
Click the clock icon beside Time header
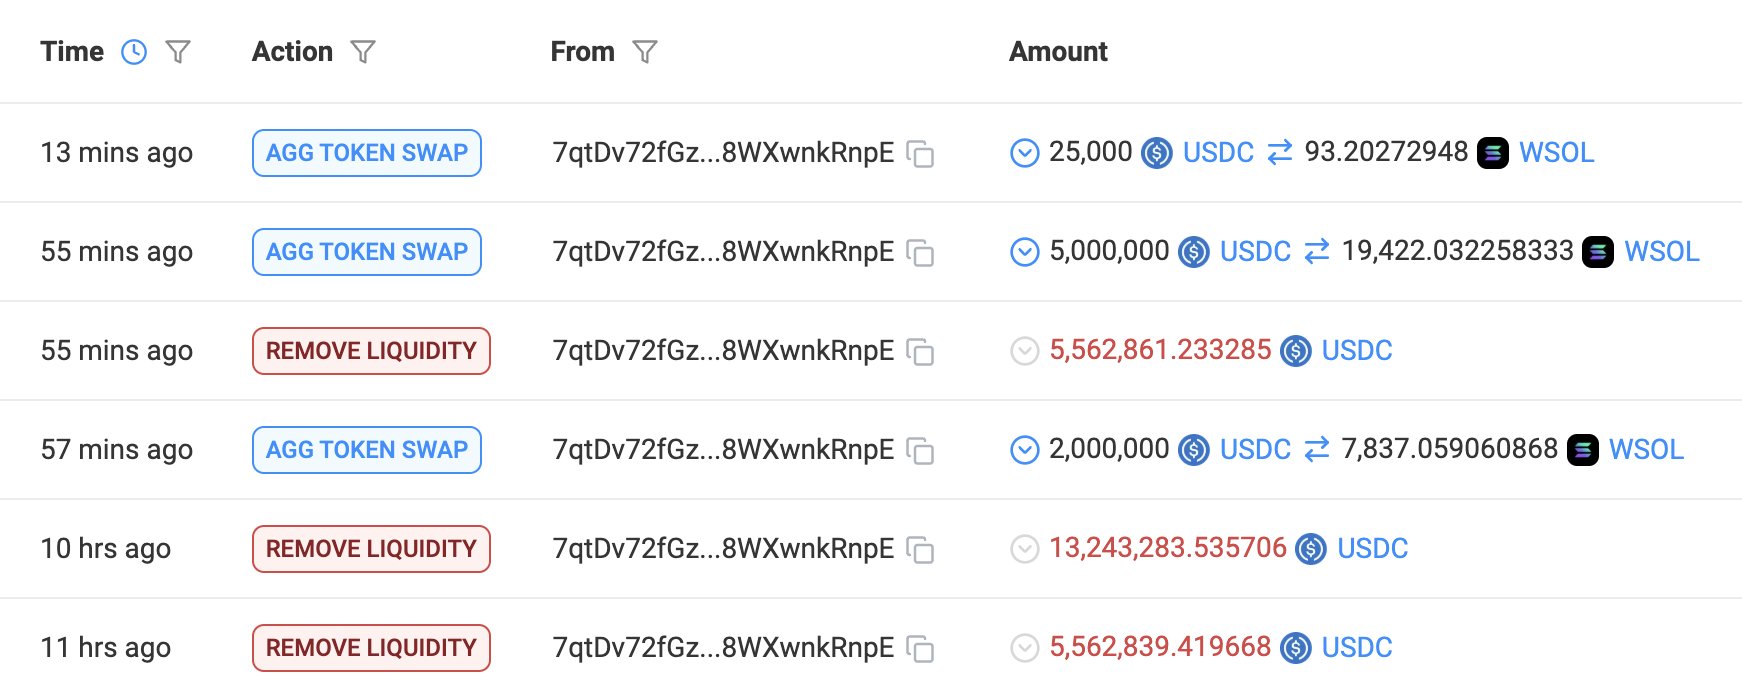(134, 52)
